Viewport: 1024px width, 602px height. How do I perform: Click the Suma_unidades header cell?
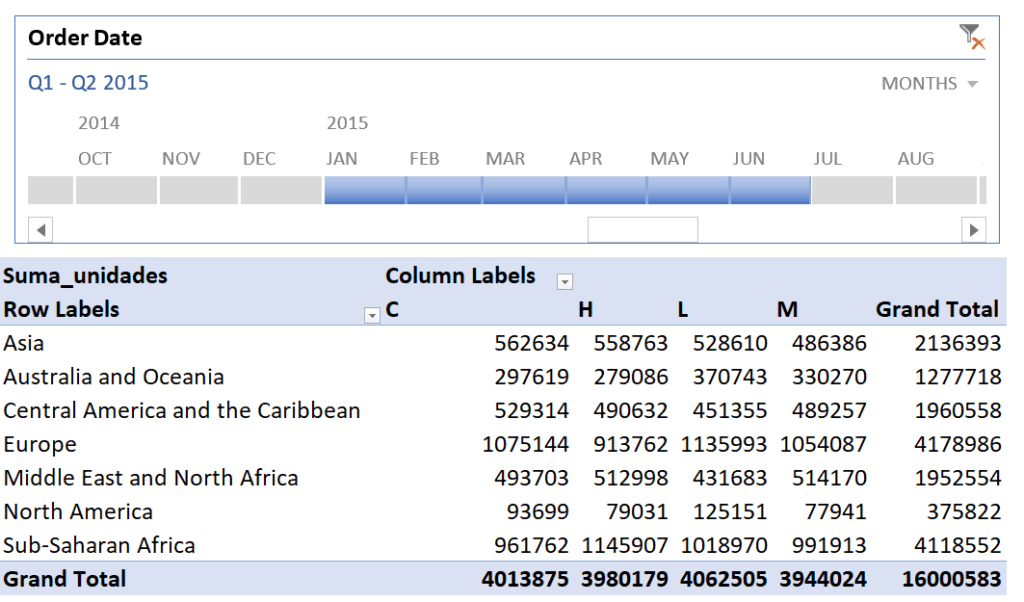click(x=85, y=276)
